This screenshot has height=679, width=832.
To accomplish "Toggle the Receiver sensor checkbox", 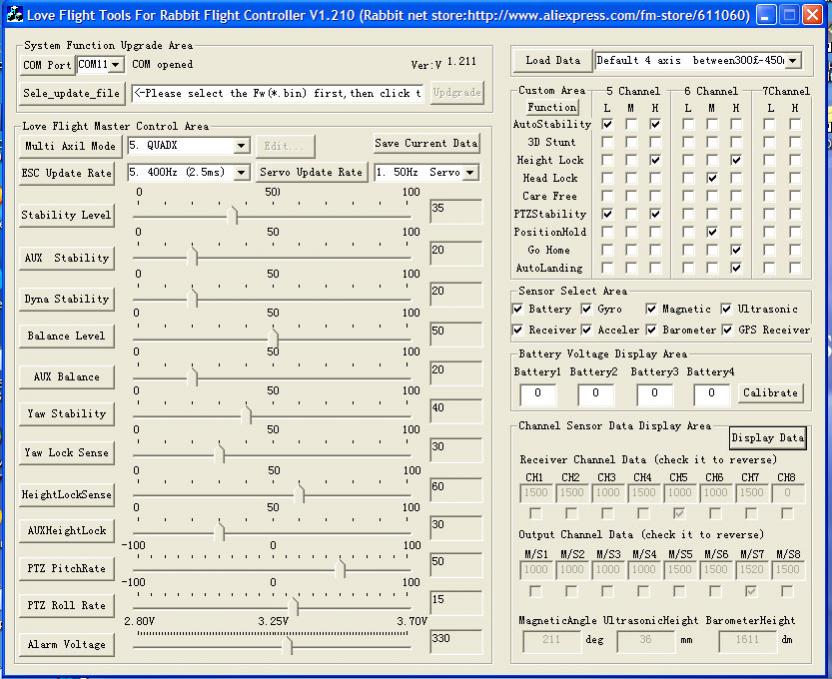I will click(517, 330).
